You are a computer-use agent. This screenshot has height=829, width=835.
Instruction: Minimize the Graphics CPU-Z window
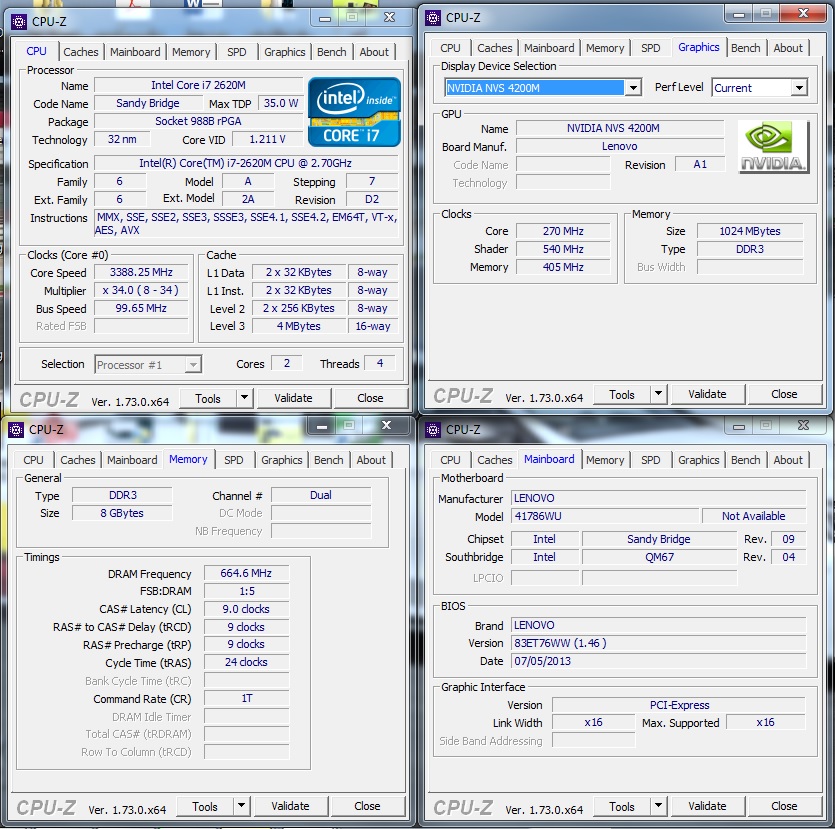pyautogui.click(x=739, y=14)
